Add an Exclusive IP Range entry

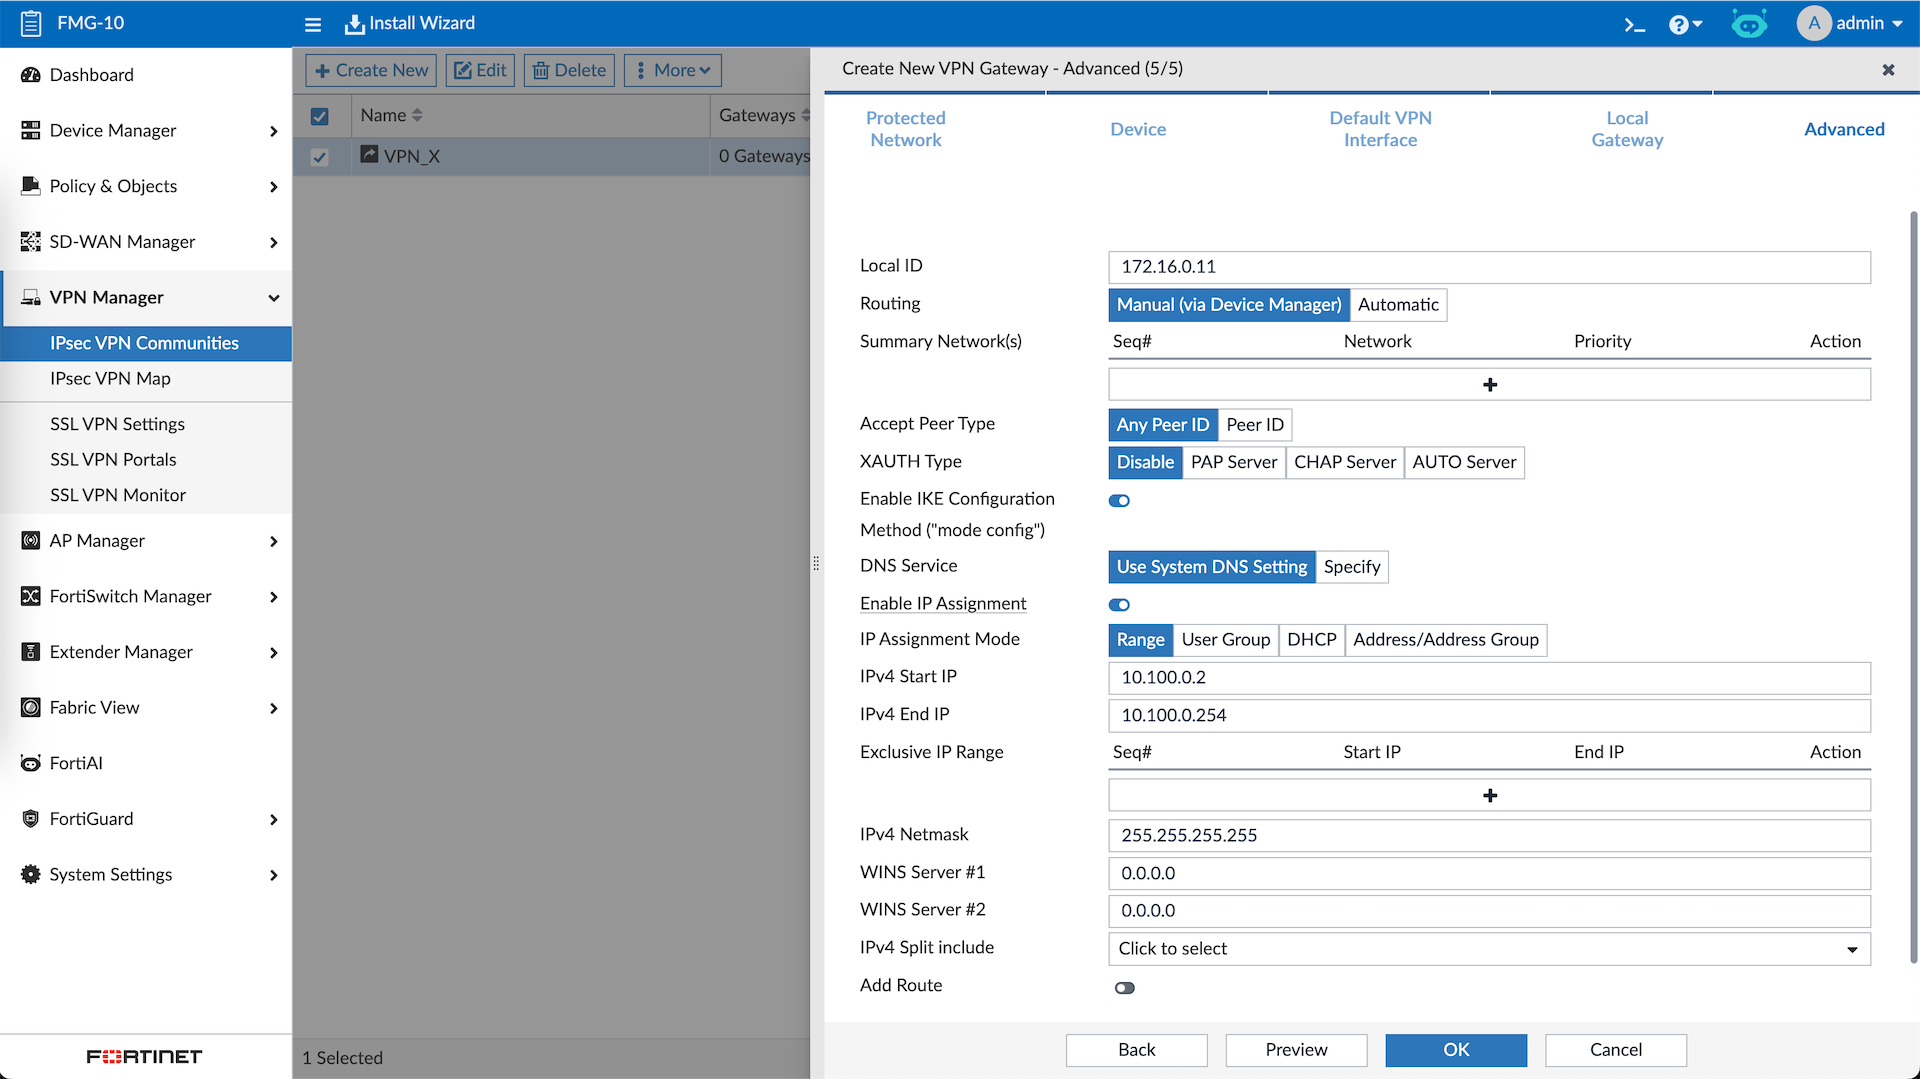[1489, 796]
